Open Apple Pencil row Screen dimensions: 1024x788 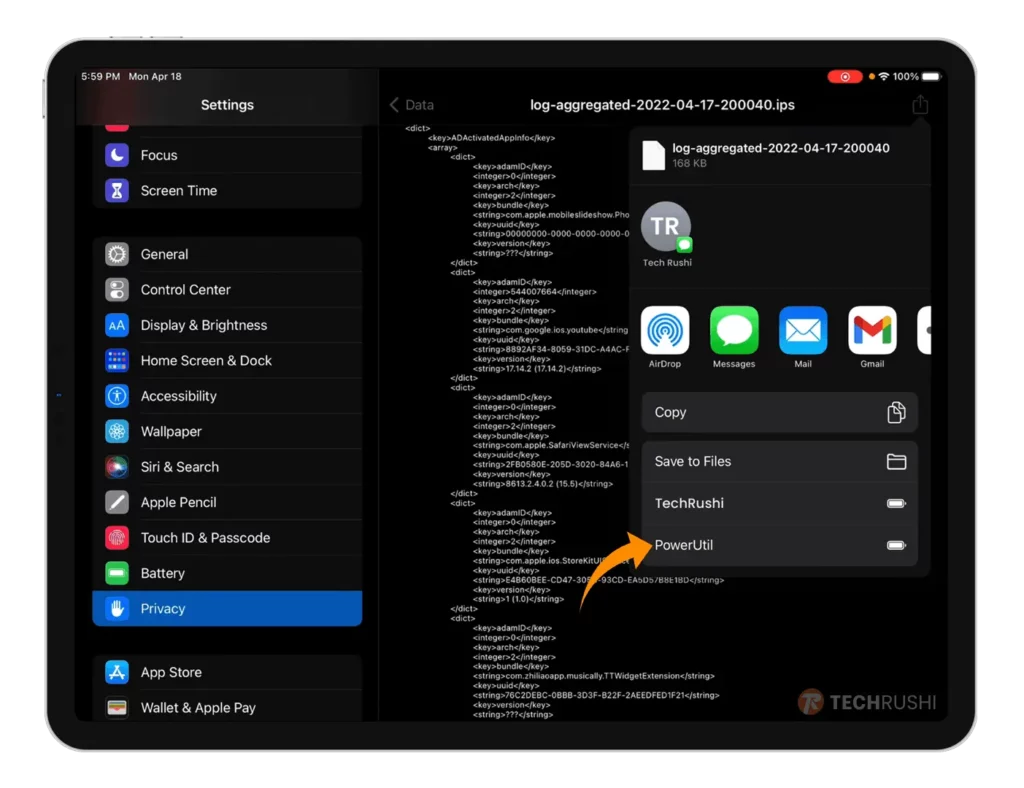click(227, 502)
